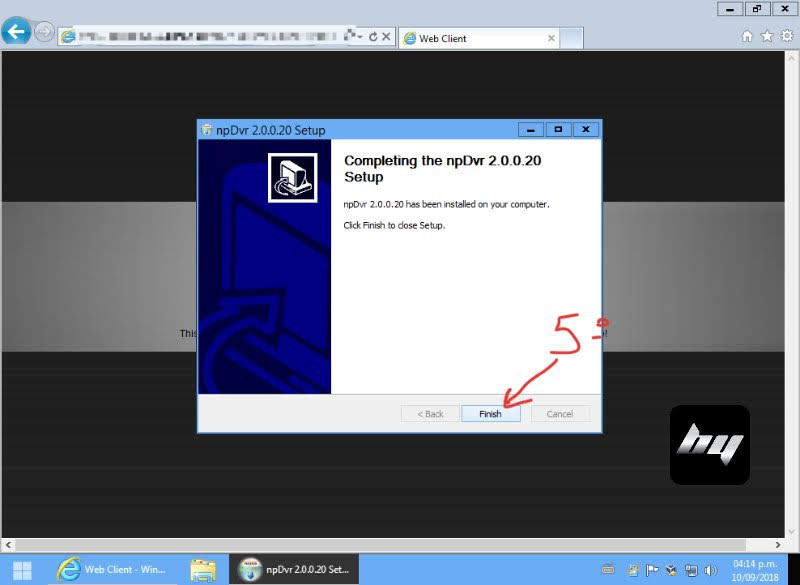Image resolution: width=800 pixels, height=585 pixels.
Task: Open the Internet Explorer home page icon
Action: tap(747, 36)
